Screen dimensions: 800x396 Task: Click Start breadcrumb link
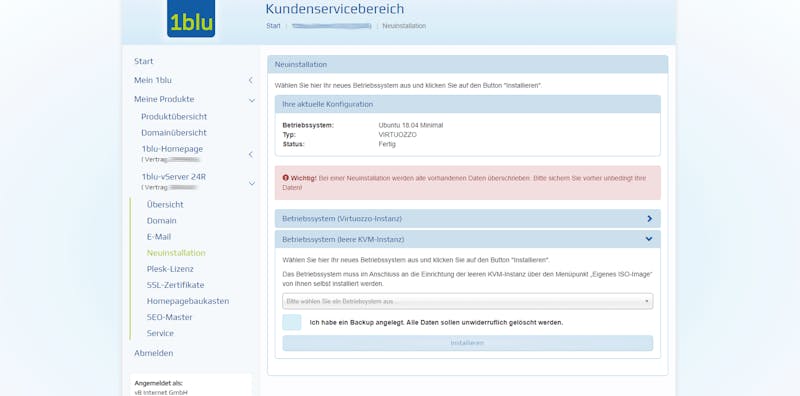point(273,26)
